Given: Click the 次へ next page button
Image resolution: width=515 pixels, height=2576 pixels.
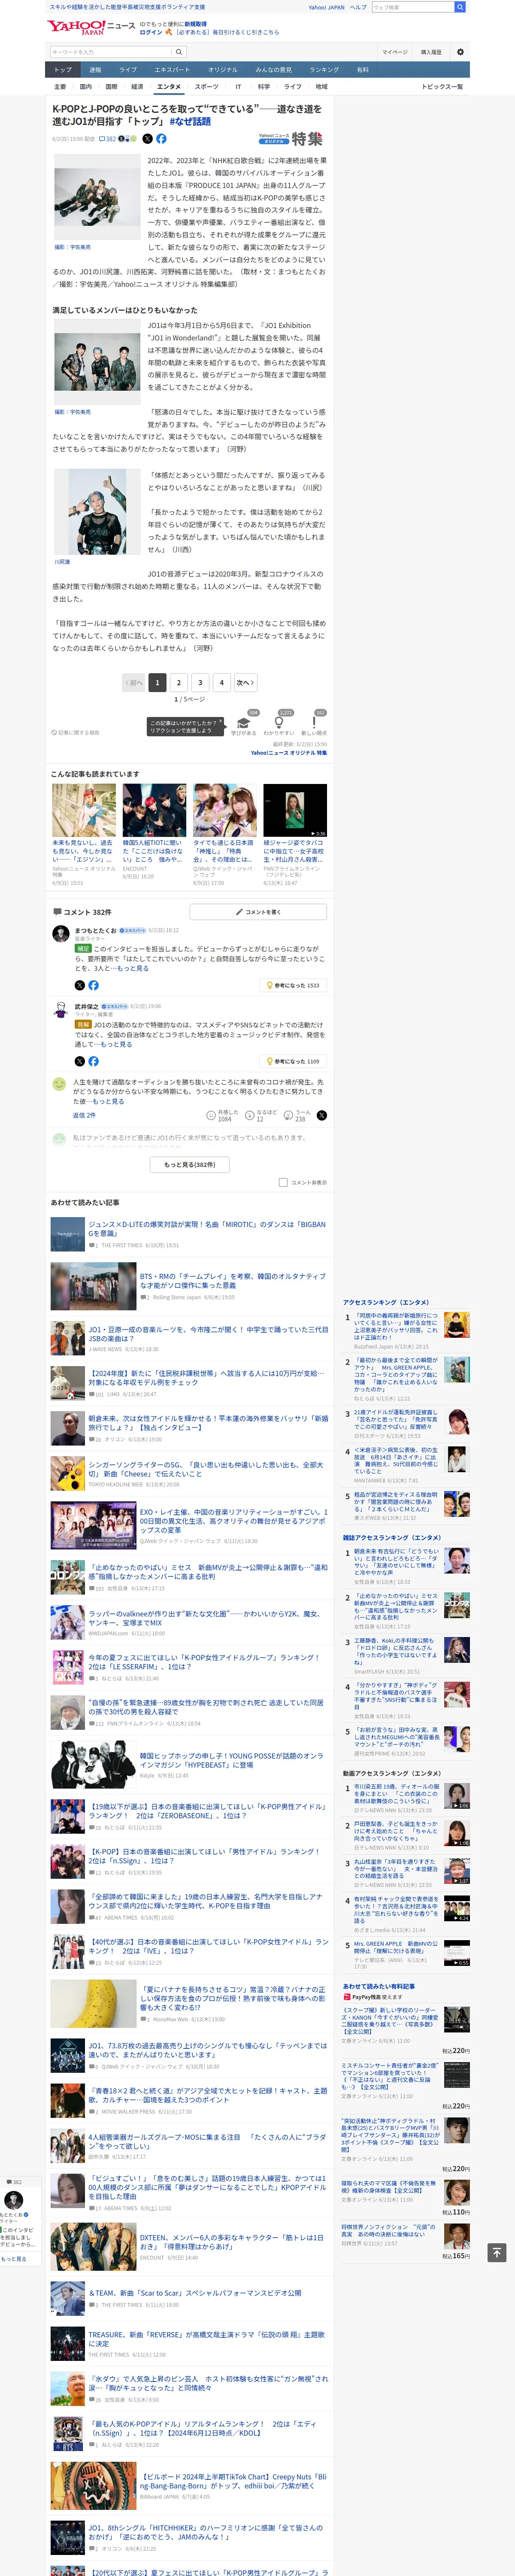Looking at the screenshot, I should (245, 683).
